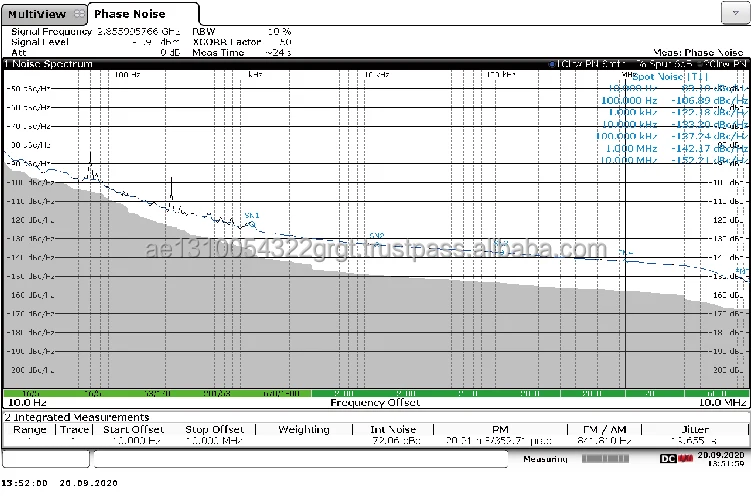Click the Int Noise column header
Viewport: 751px width, 499px height.
click(x=393, y=429)
